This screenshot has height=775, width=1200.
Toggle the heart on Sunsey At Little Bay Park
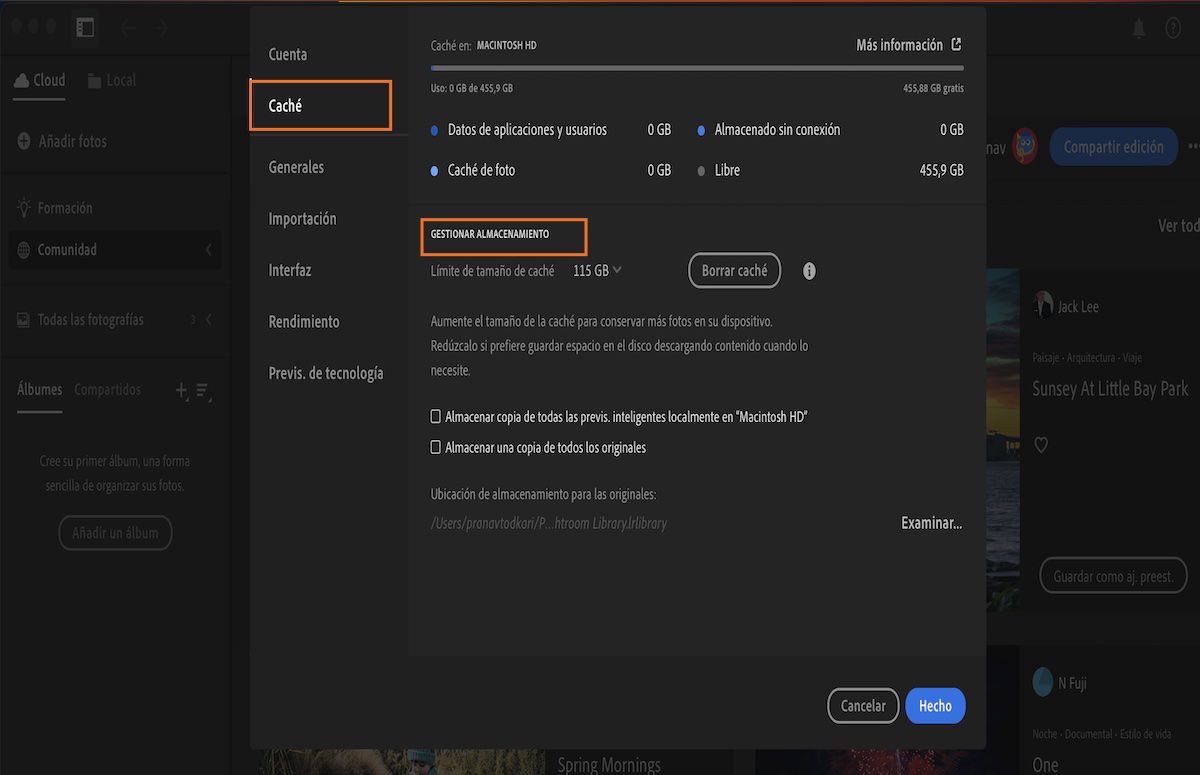pyautogui.click(x=1041, y=444)
